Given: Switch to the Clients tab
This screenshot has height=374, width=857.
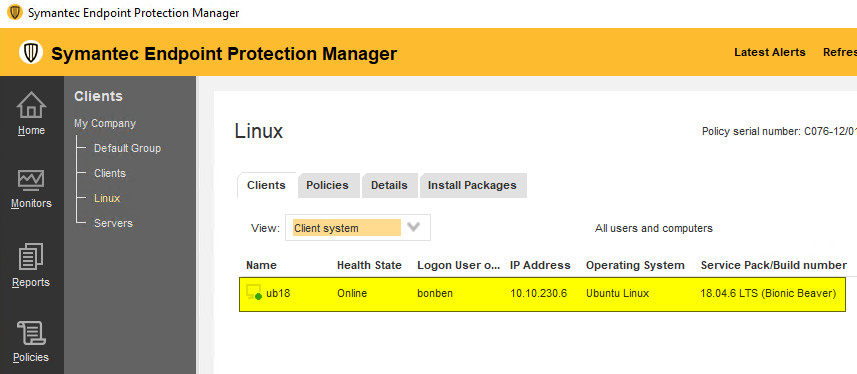Looking at the screenshot, I should click(266, 185).
